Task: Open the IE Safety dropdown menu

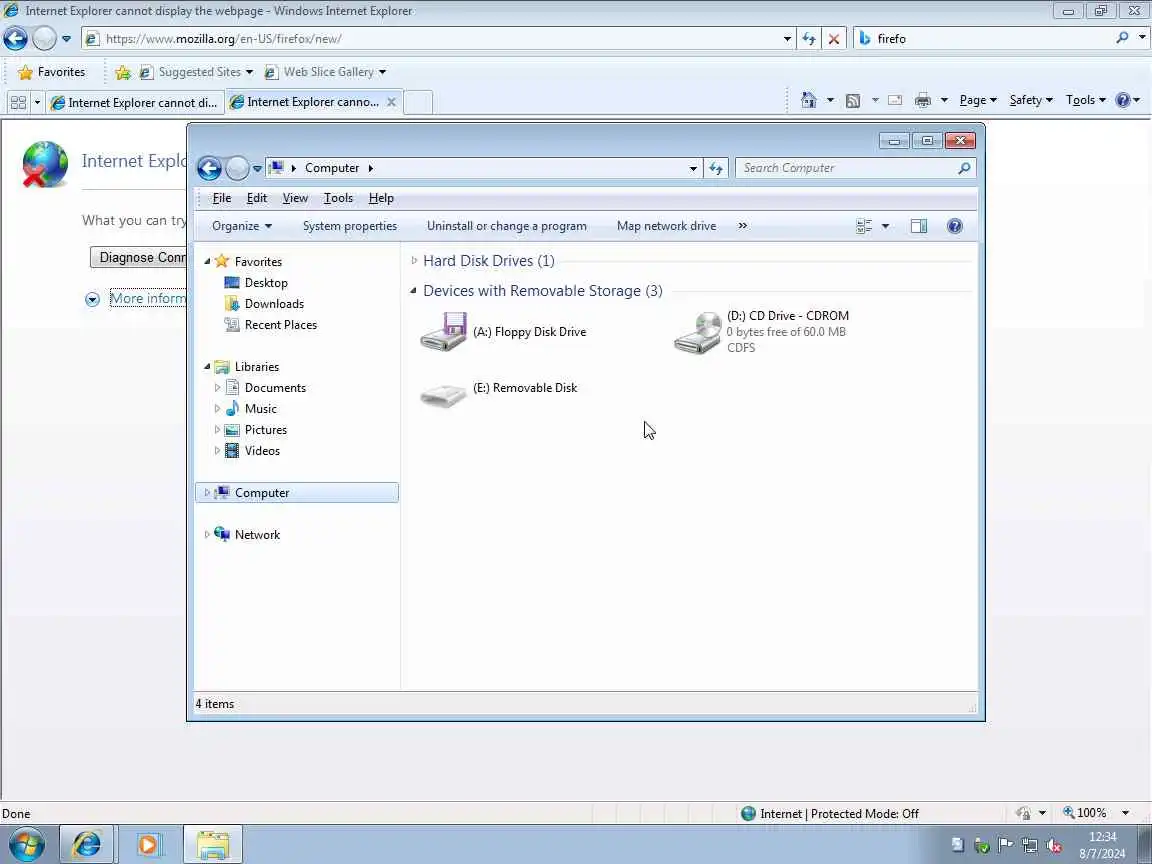Action: coord(1031,100)
